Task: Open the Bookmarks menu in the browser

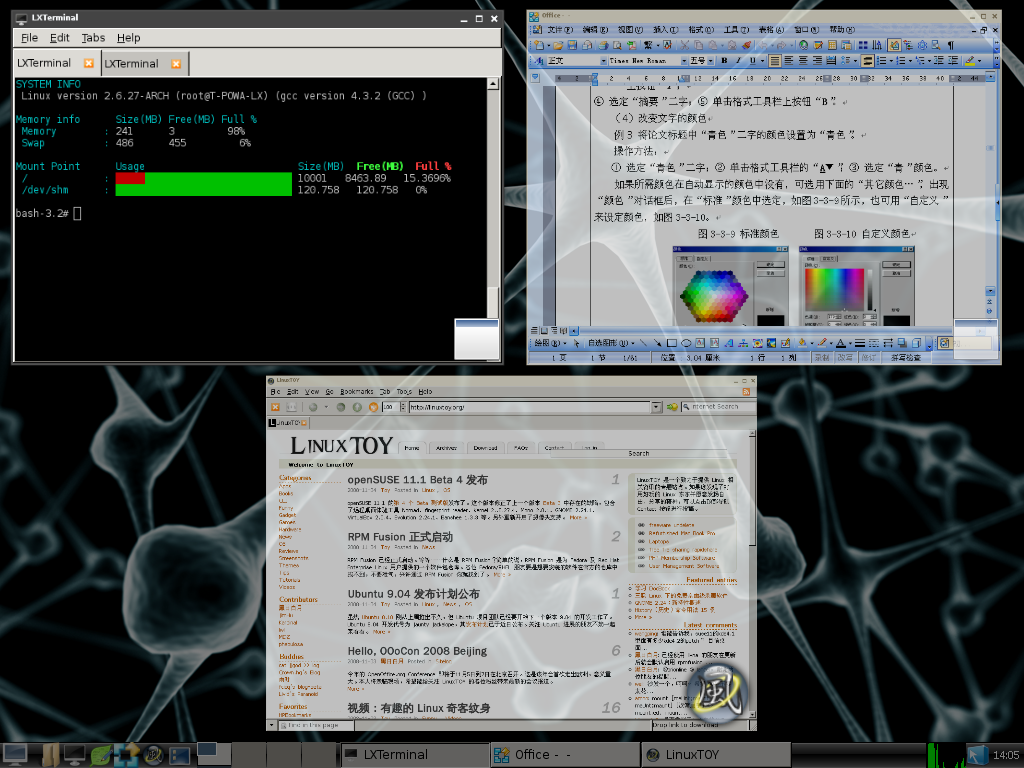Action: tap(357, 392)
